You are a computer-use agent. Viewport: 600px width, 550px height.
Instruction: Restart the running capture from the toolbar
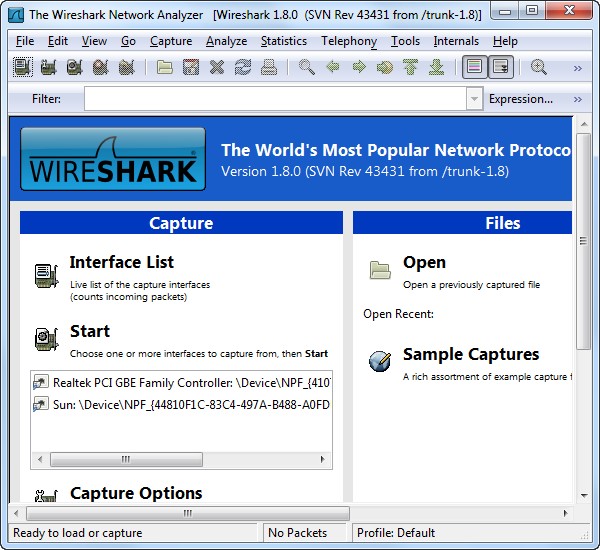[127, 67]
